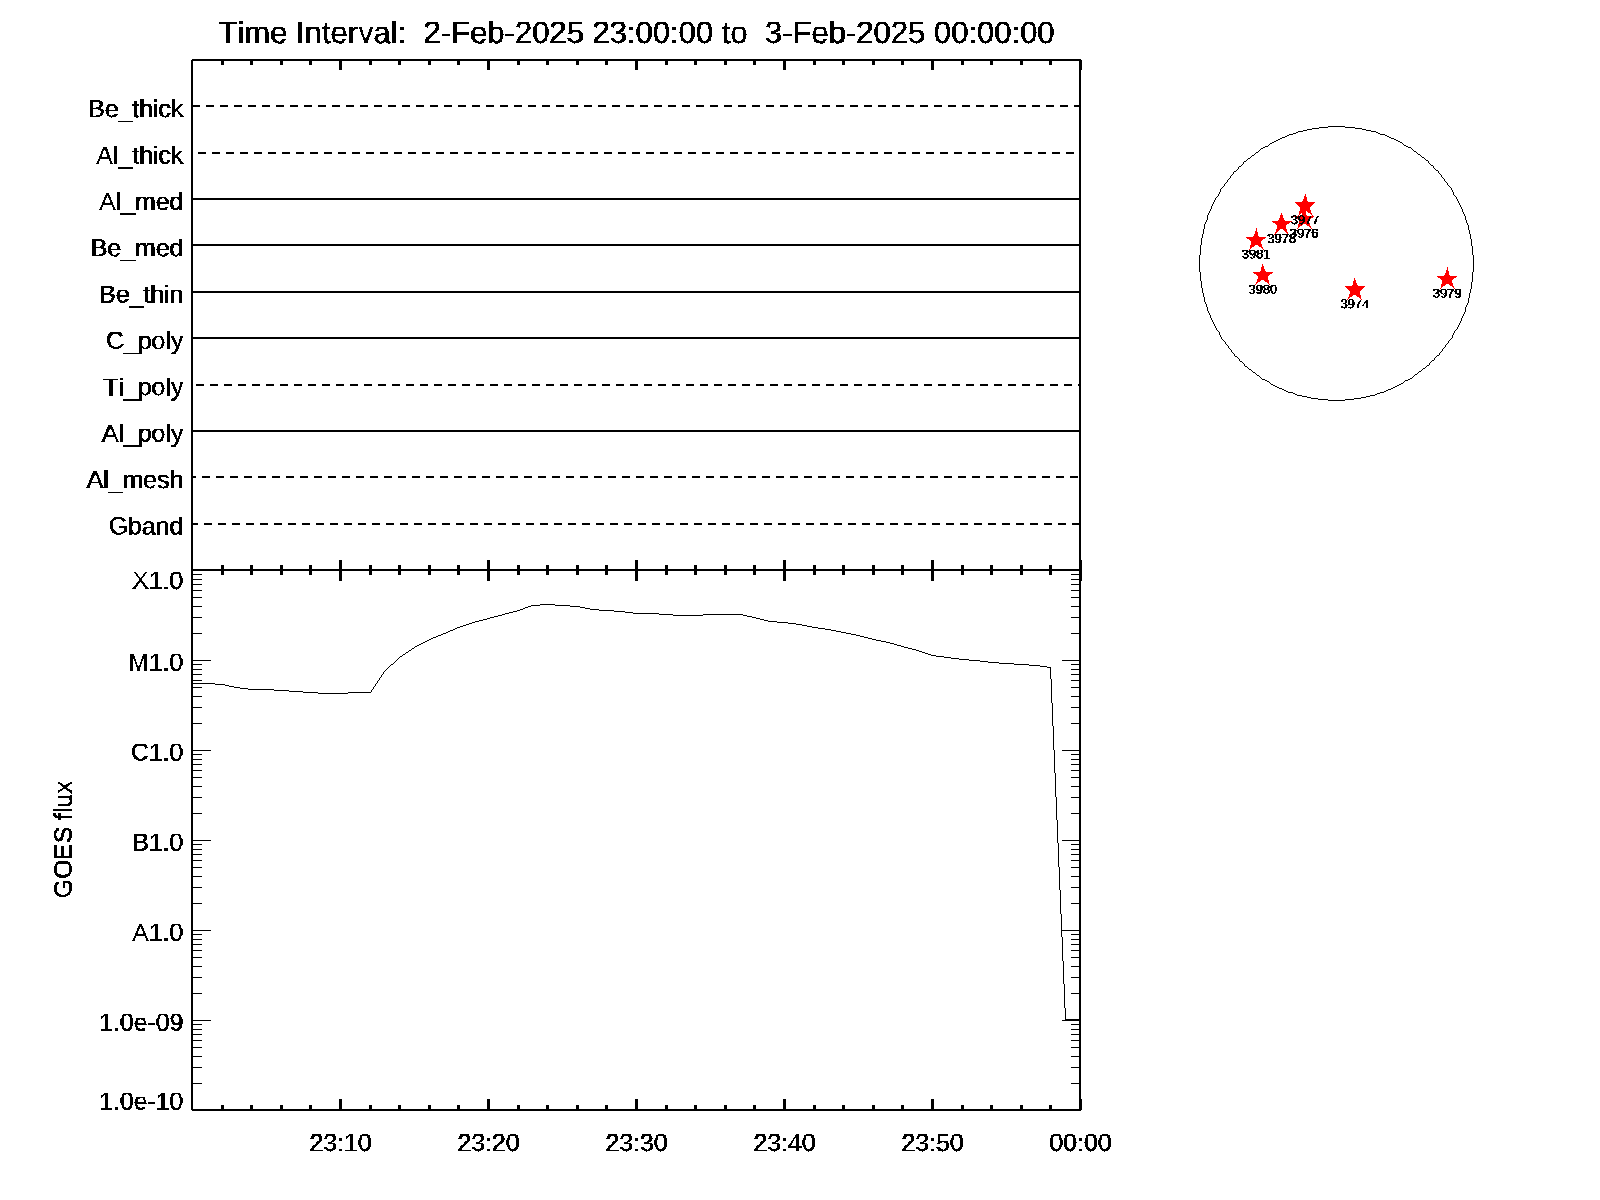Viewport: 1600px width, 1200px height.
Task: Select the Be_thick filter label
Action: tap(136, 109)
